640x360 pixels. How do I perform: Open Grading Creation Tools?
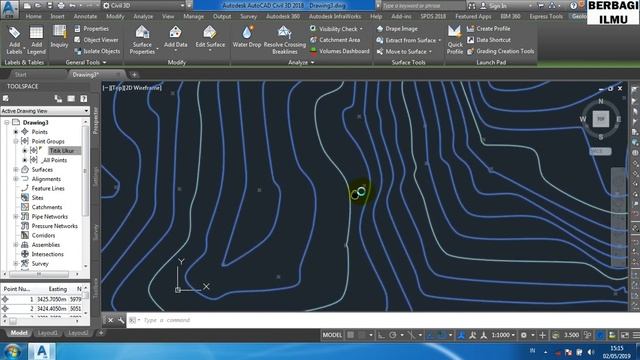500,51
